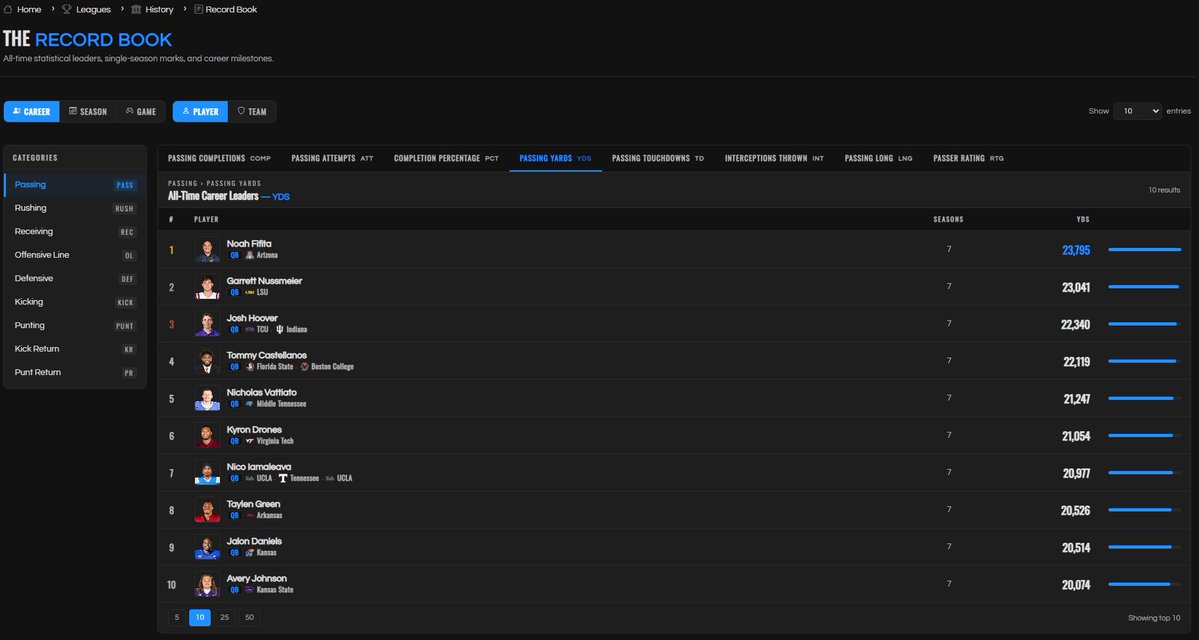The height and width of the screenshot is (640, 1199).
Task: Open the Home breadcrumb link
Action: 22,9
